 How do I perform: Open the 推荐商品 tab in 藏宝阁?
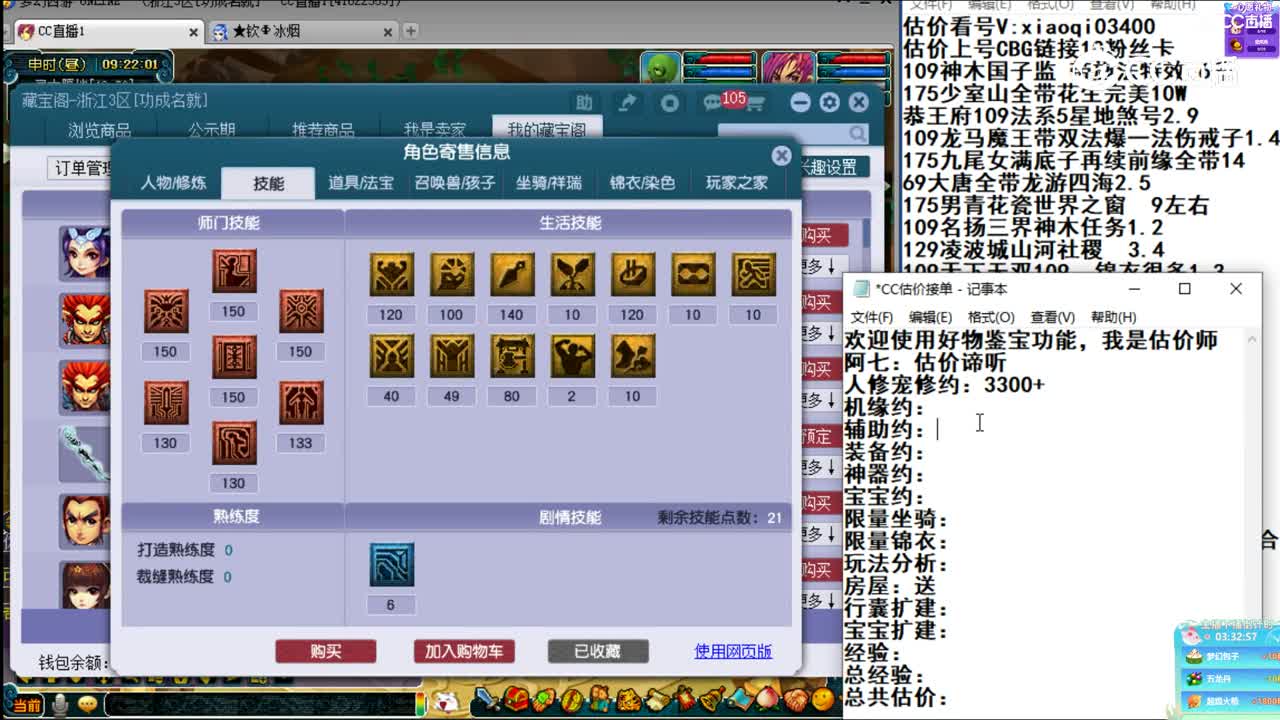(323, 130)
